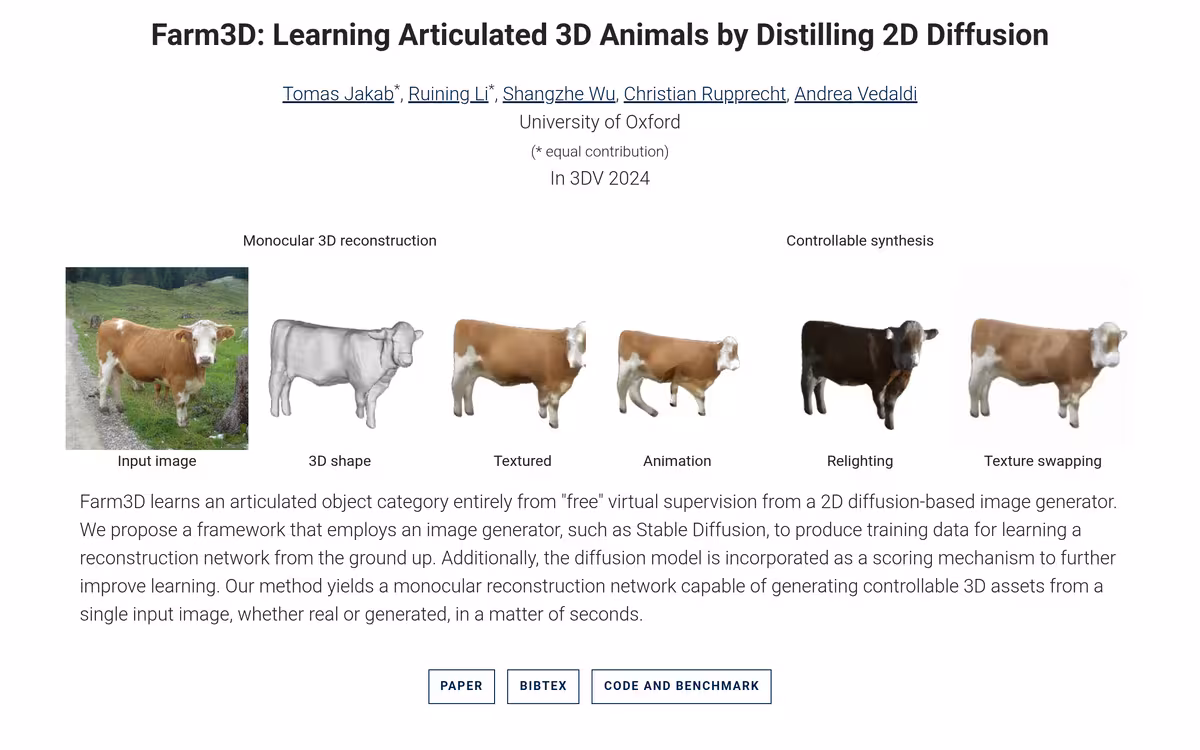Click the abstract paragraph about Farm3D

point(599,558)
